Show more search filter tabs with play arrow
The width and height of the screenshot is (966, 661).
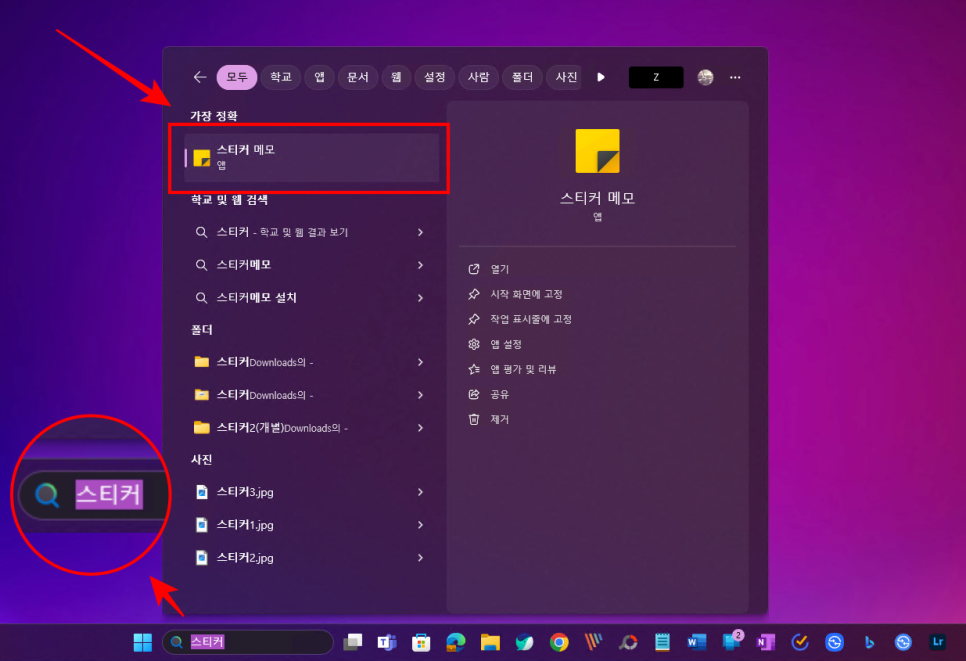601,77
